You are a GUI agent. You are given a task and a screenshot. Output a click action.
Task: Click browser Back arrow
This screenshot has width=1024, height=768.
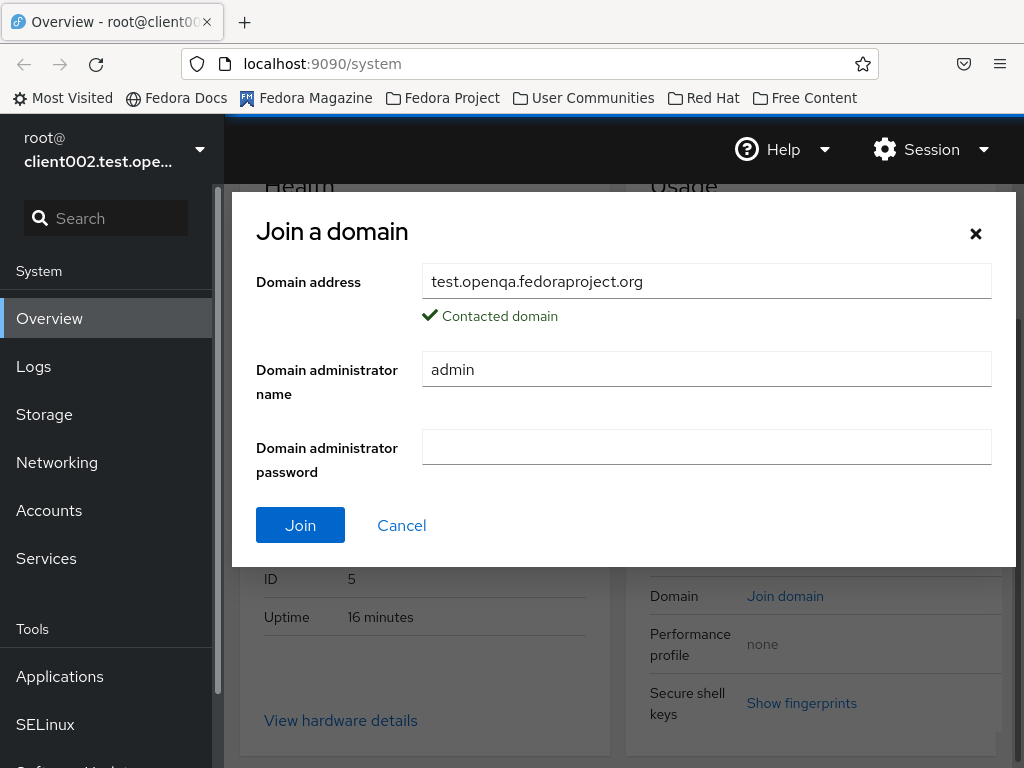(24, 64)
